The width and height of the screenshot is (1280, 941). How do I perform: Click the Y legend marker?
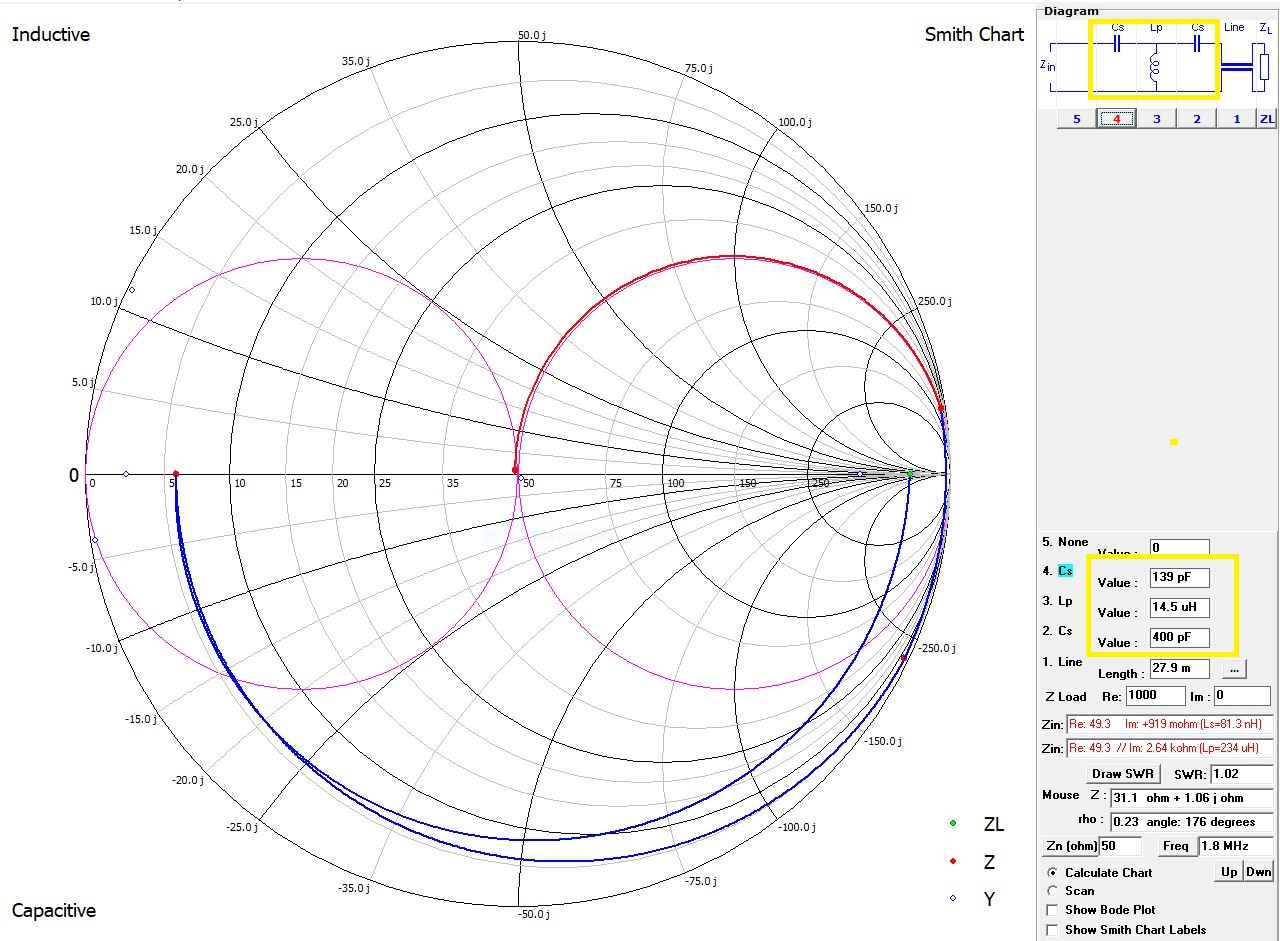click(x=952, y=898)
